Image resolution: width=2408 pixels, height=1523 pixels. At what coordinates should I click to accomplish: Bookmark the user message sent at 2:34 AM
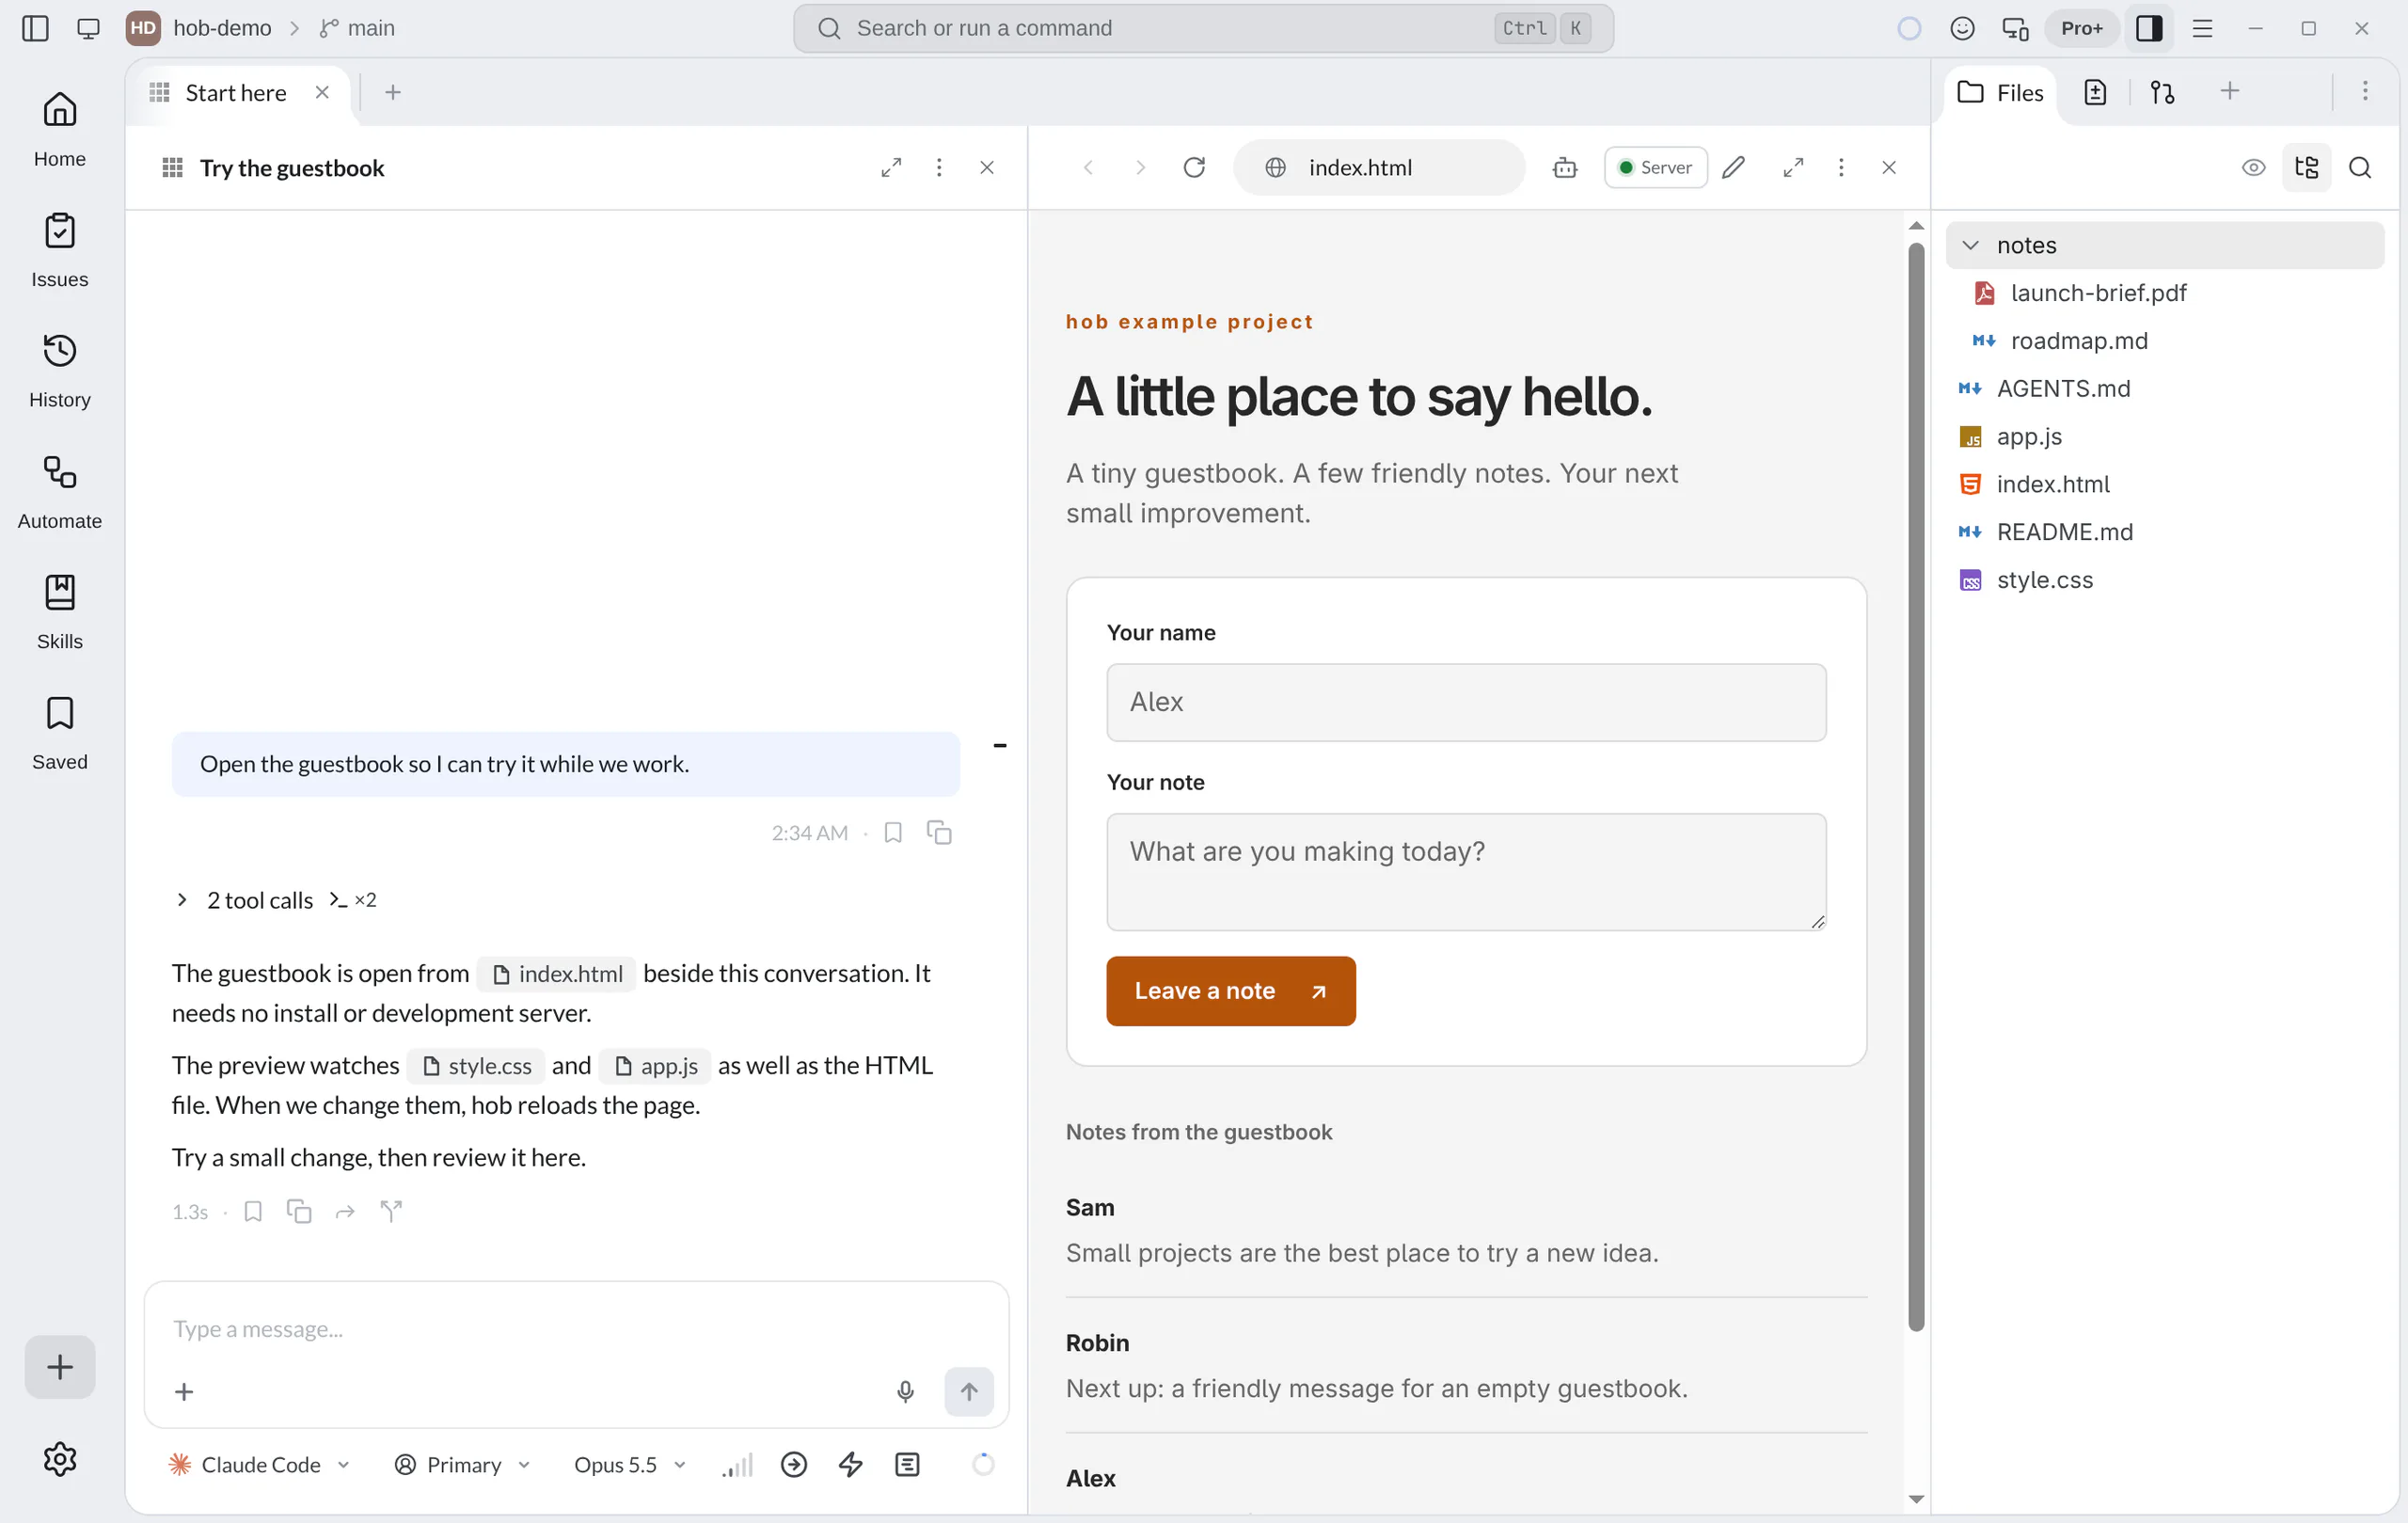coord(893,832)
